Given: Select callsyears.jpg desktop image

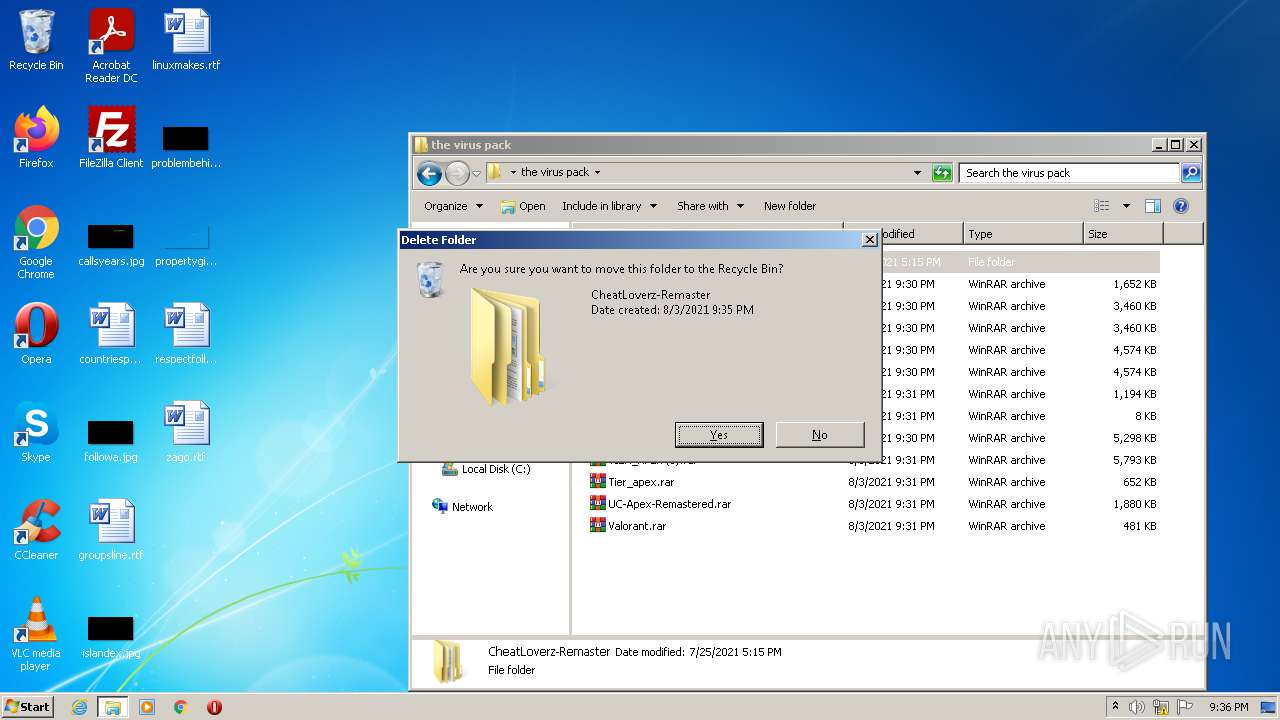Looking at the screenshot, I should [x=111, y=245].
